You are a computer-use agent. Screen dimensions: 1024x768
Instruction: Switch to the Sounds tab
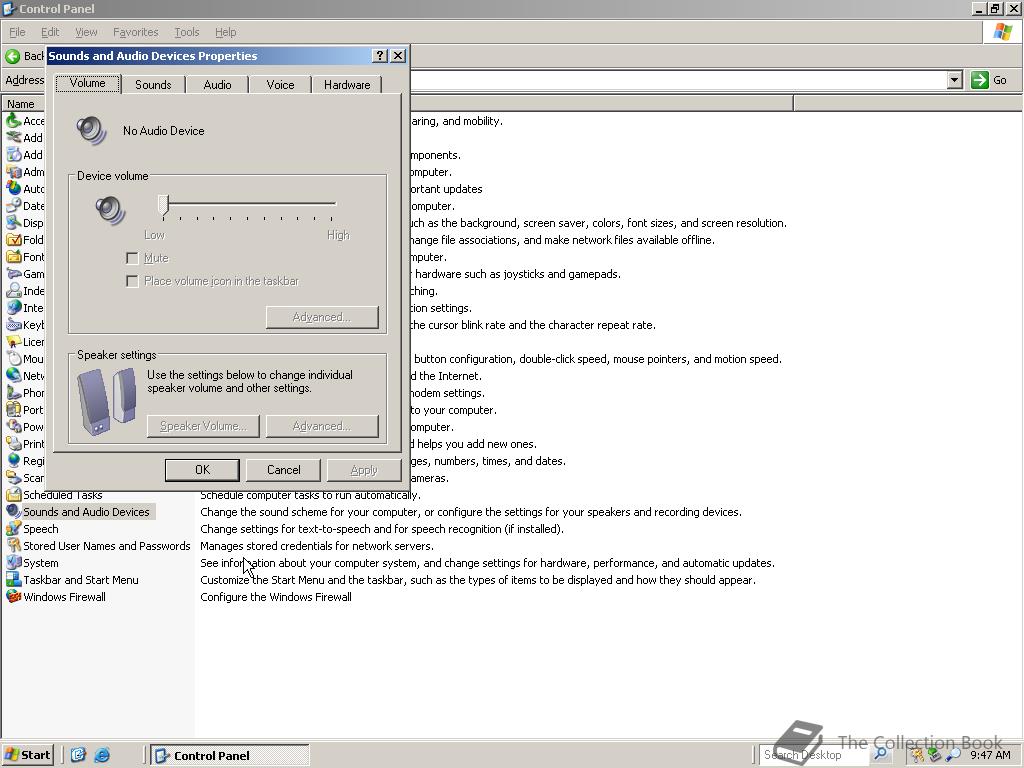(x=153, y=85)
